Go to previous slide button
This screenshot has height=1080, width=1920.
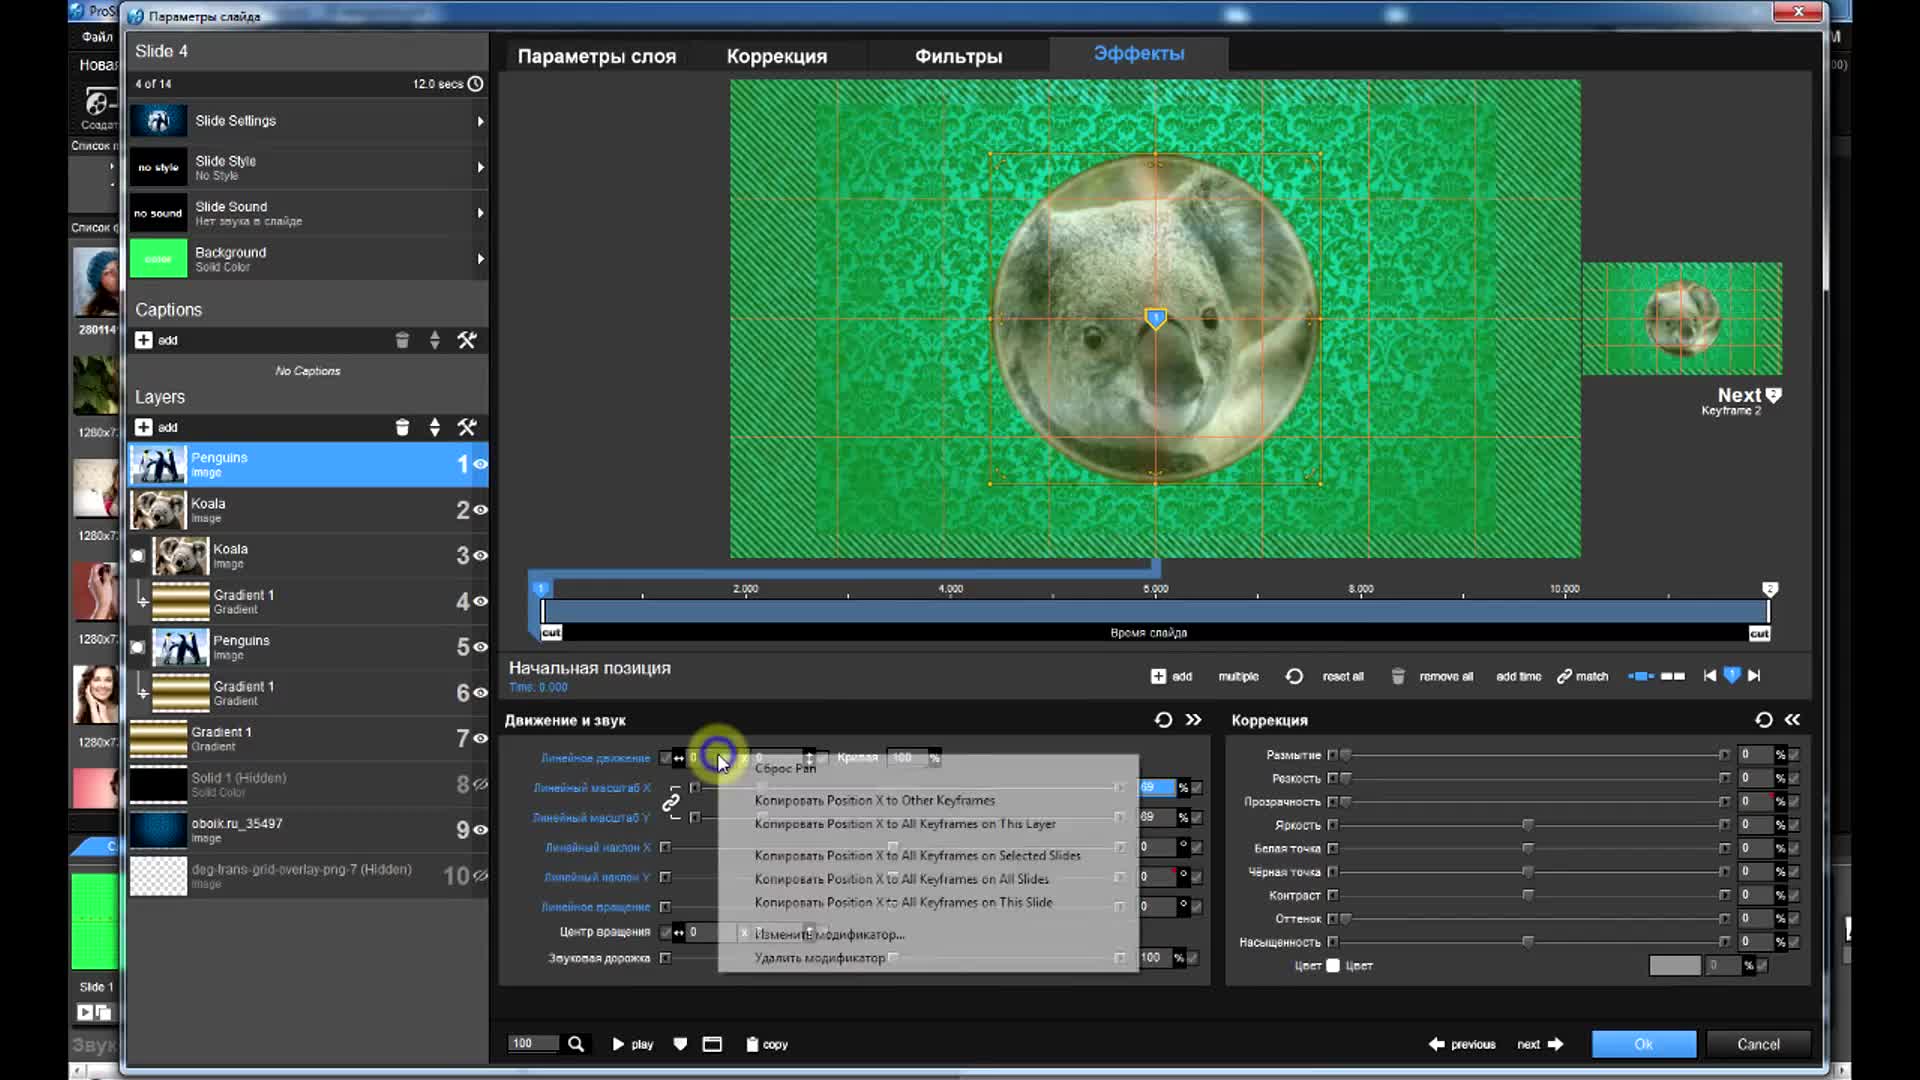click(1462, 1044)
